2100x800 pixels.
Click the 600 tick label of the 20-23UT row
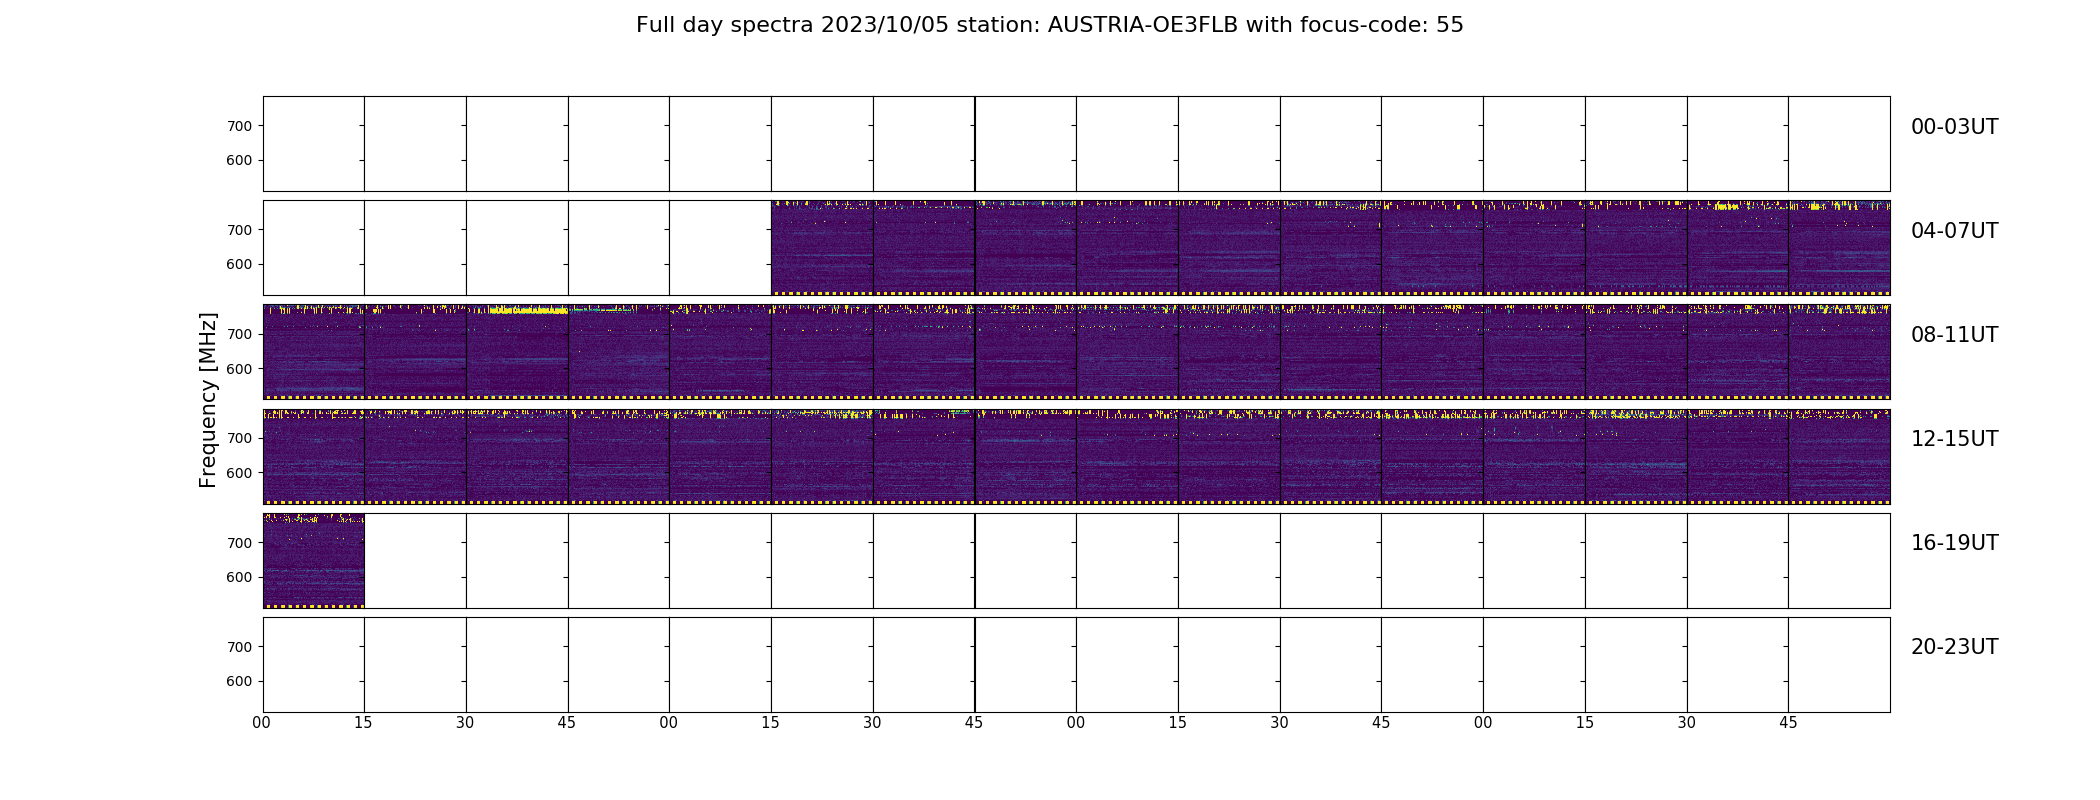[240, 681]
